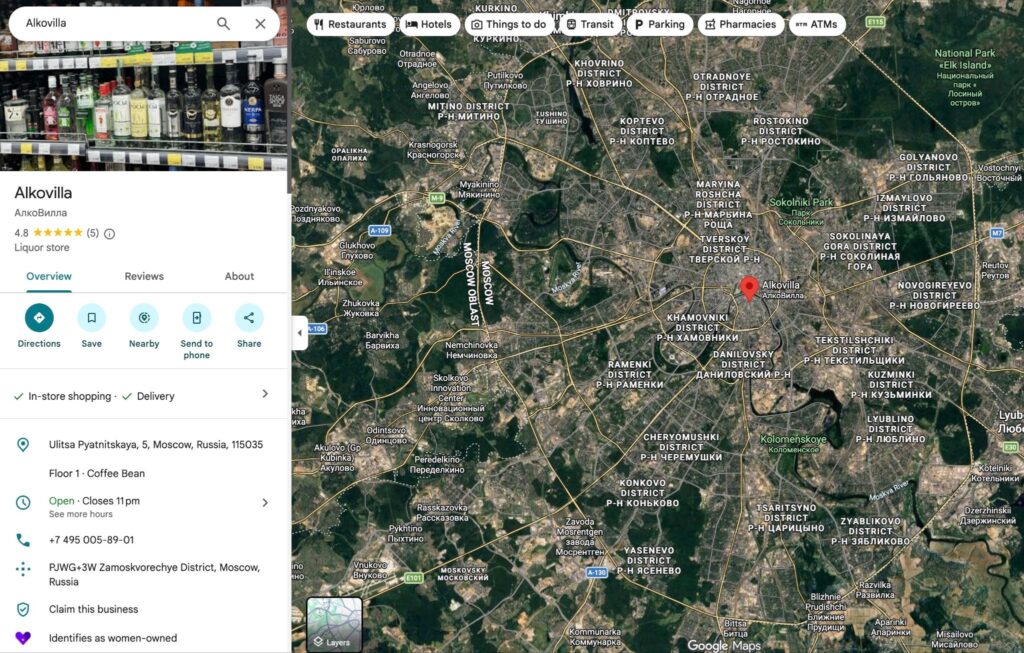Click Floor 1 · Coffee Bean text
This screenshot has height=653, width=1024.
pyautogui.click(x=97, y=473)
